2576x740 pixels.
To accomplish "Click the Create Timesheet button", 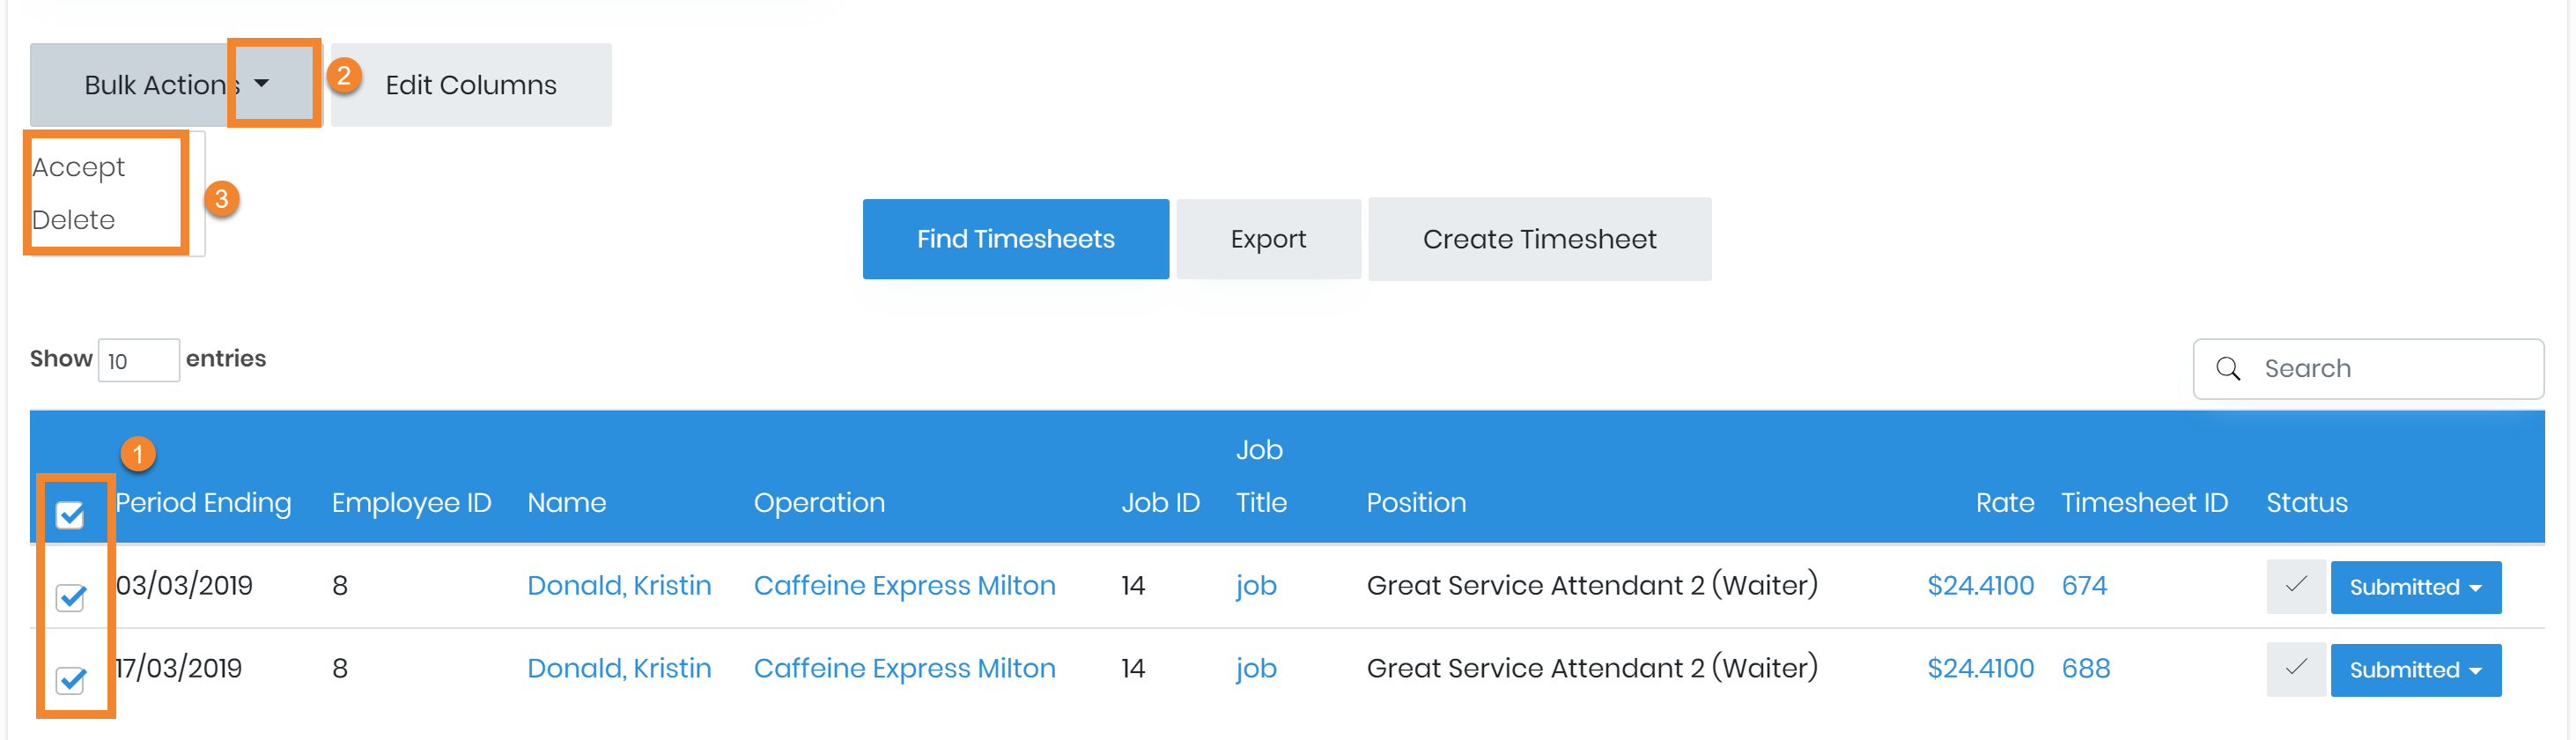I will point(1539,239).
